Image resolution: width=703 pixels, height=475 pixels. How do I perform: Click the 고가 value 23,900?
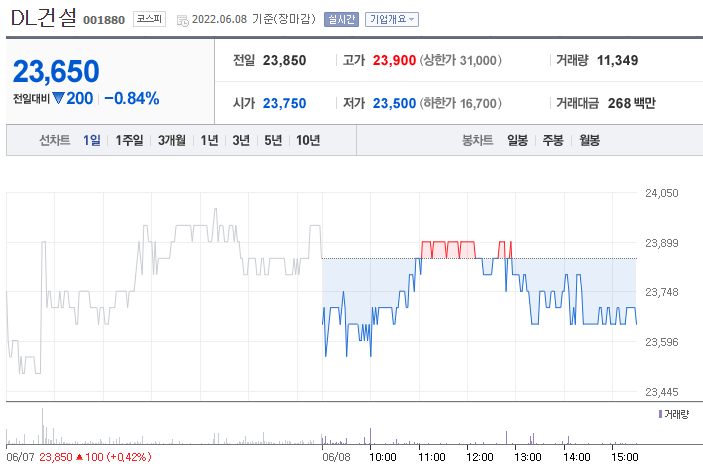394,61
